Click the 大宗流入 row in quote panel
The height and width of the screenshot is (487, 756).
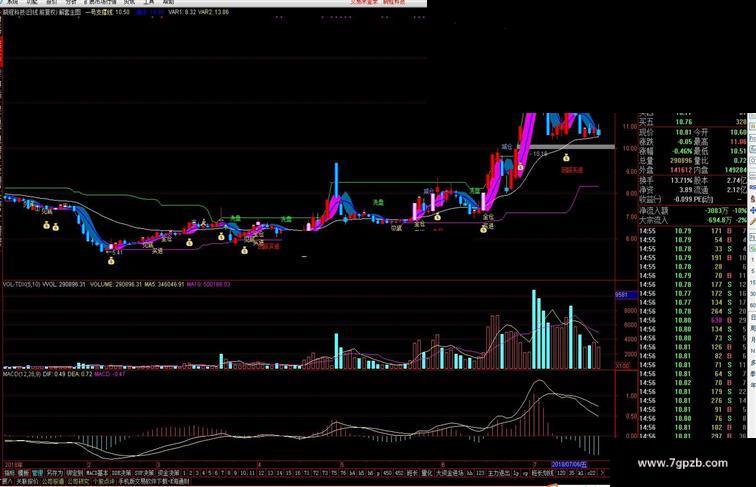click(692, 220)
